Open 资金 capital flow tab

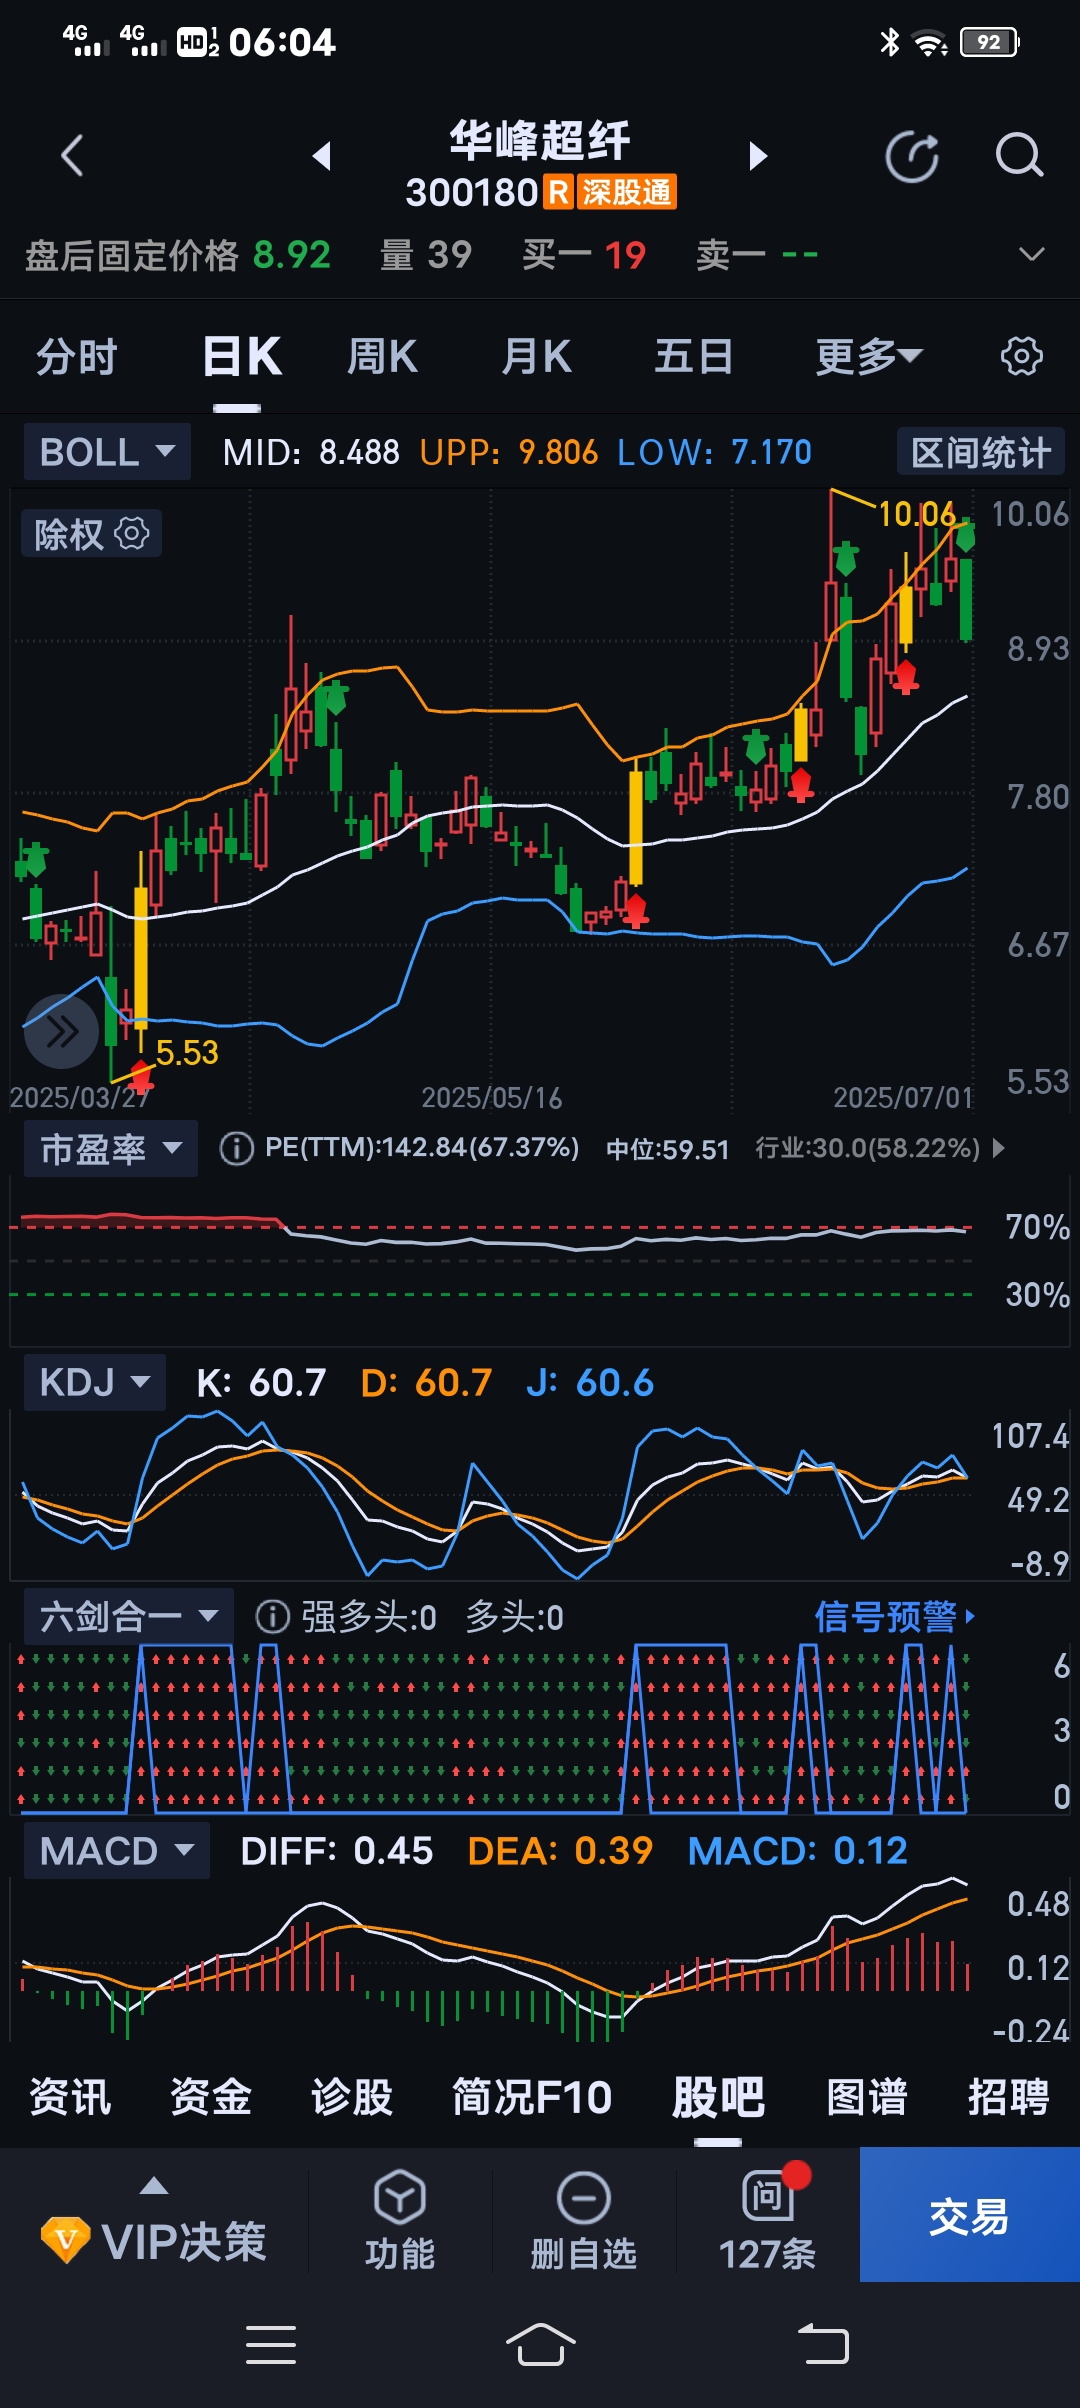211,2097
